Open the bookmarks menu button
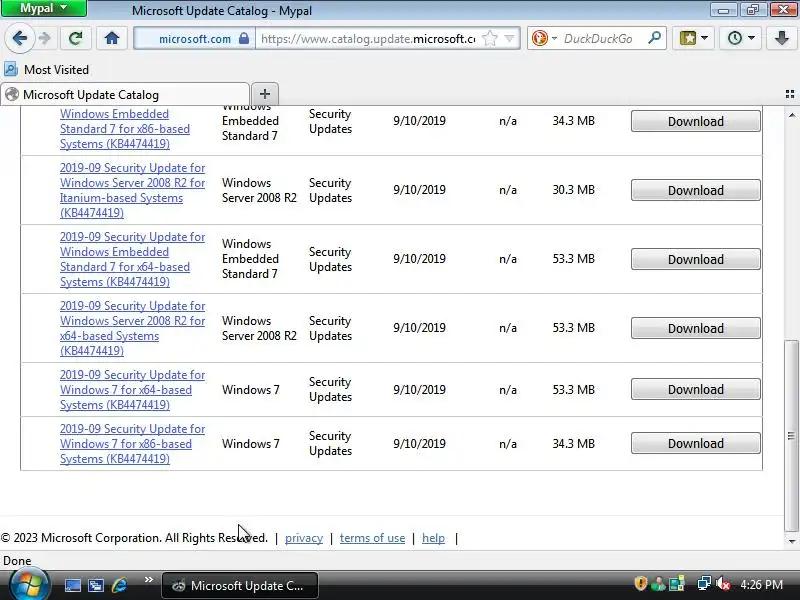 pos(693,38)
